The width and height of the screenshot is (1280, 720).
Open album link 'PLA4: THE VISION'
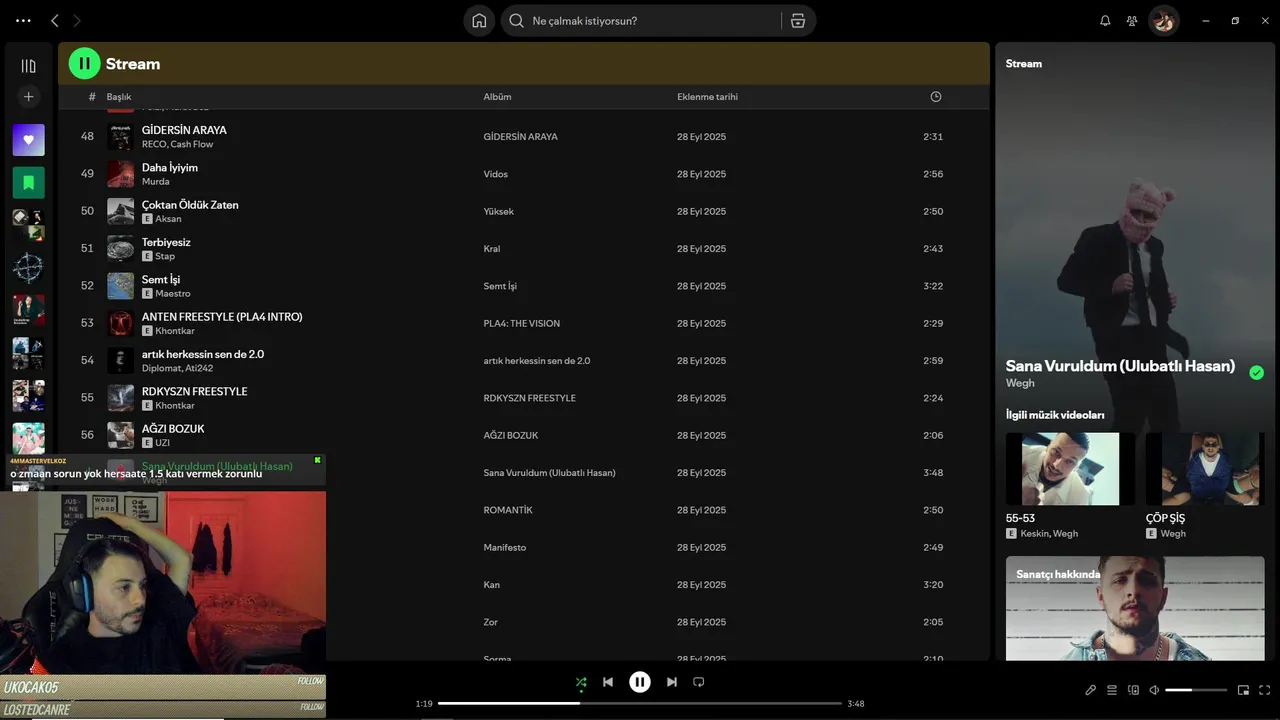click(x=521, y=323)
